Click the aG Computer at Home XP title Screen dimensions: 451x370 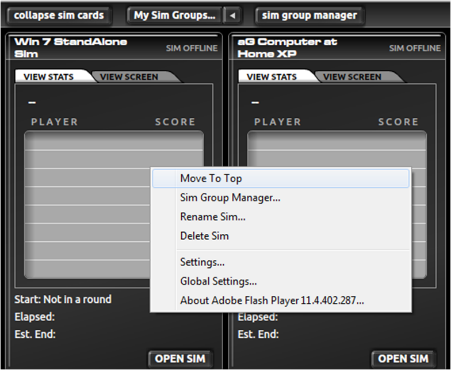[x=287, y=48]
